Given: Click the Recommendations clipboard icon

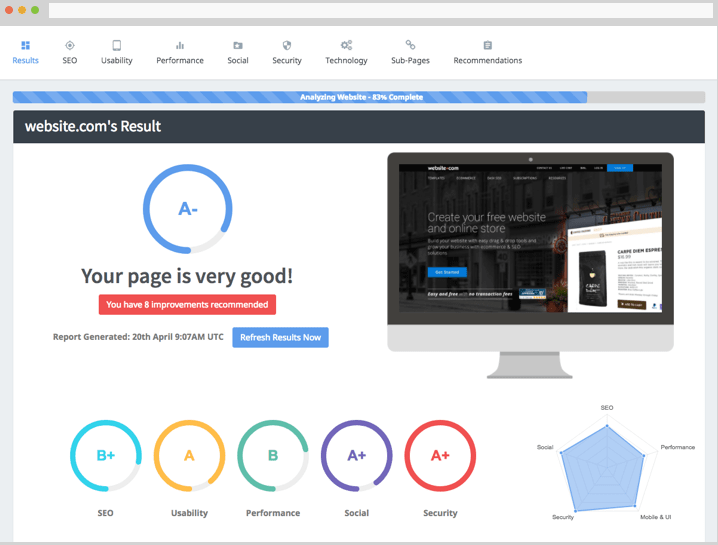Looking at the screenshot, I should point(488,45).
